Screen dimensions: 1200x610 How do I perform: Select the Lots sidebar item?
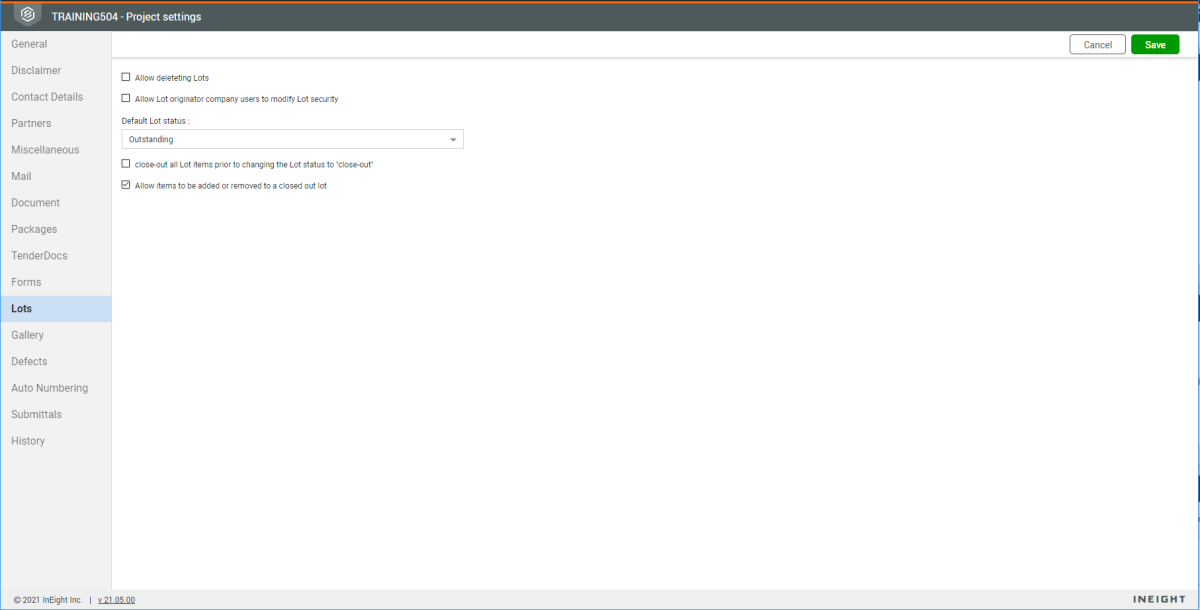[56, 309]
